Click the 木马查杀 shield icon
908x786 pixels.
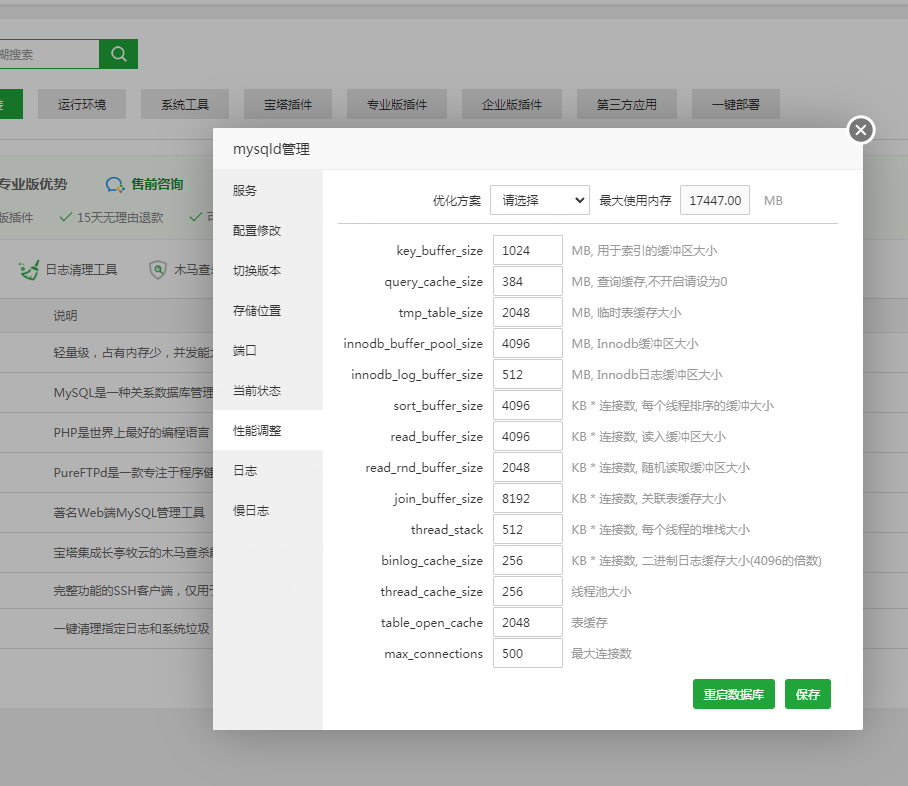(x=158, y=270)
